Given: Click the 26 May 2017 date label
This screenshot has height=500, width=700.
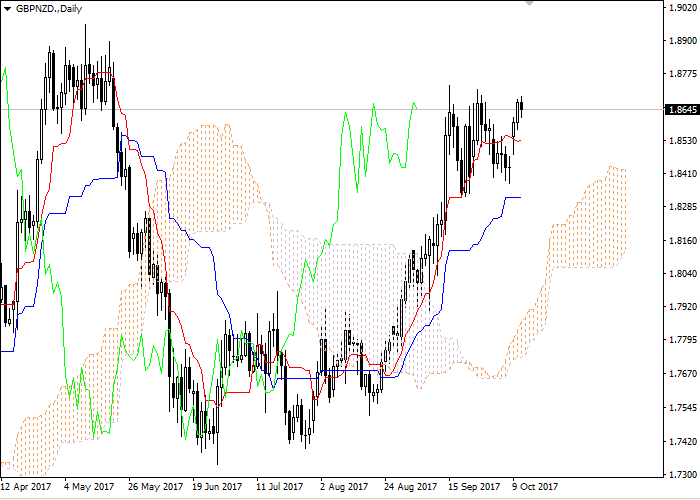Looking at the screenshot, I should (155, 486).
